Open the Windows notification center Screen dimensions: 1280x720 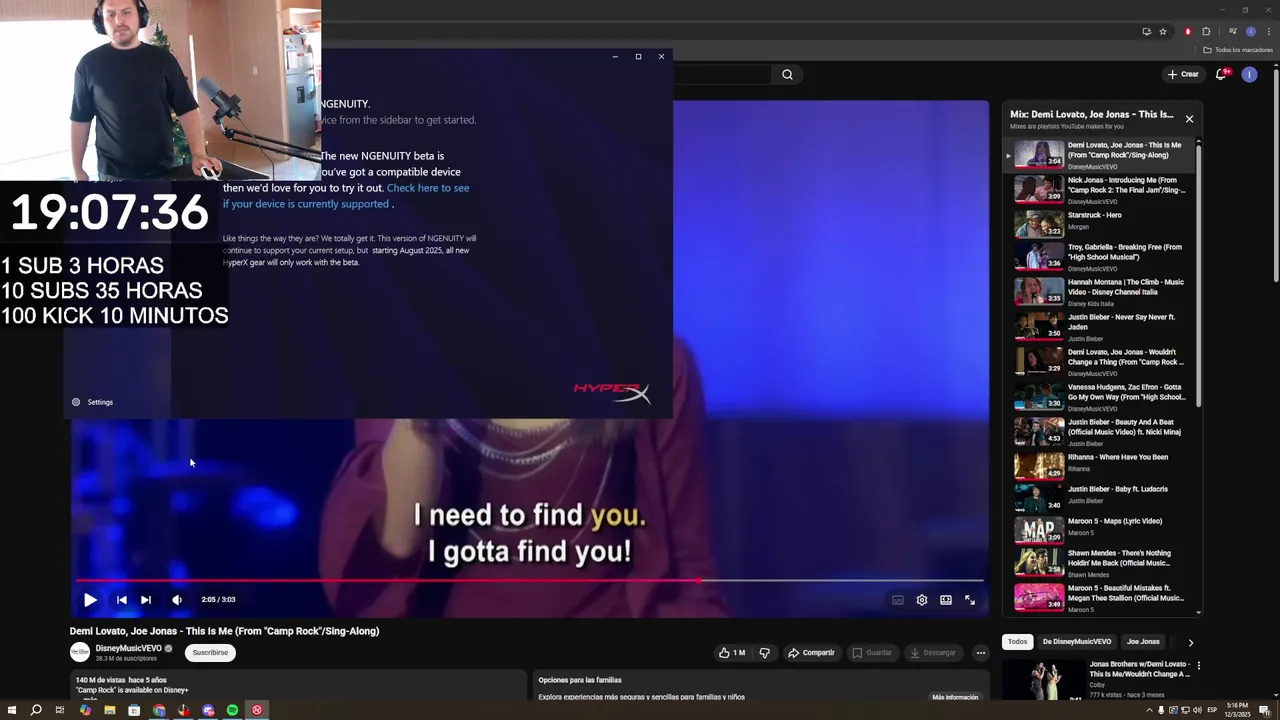coord(1264,710)
